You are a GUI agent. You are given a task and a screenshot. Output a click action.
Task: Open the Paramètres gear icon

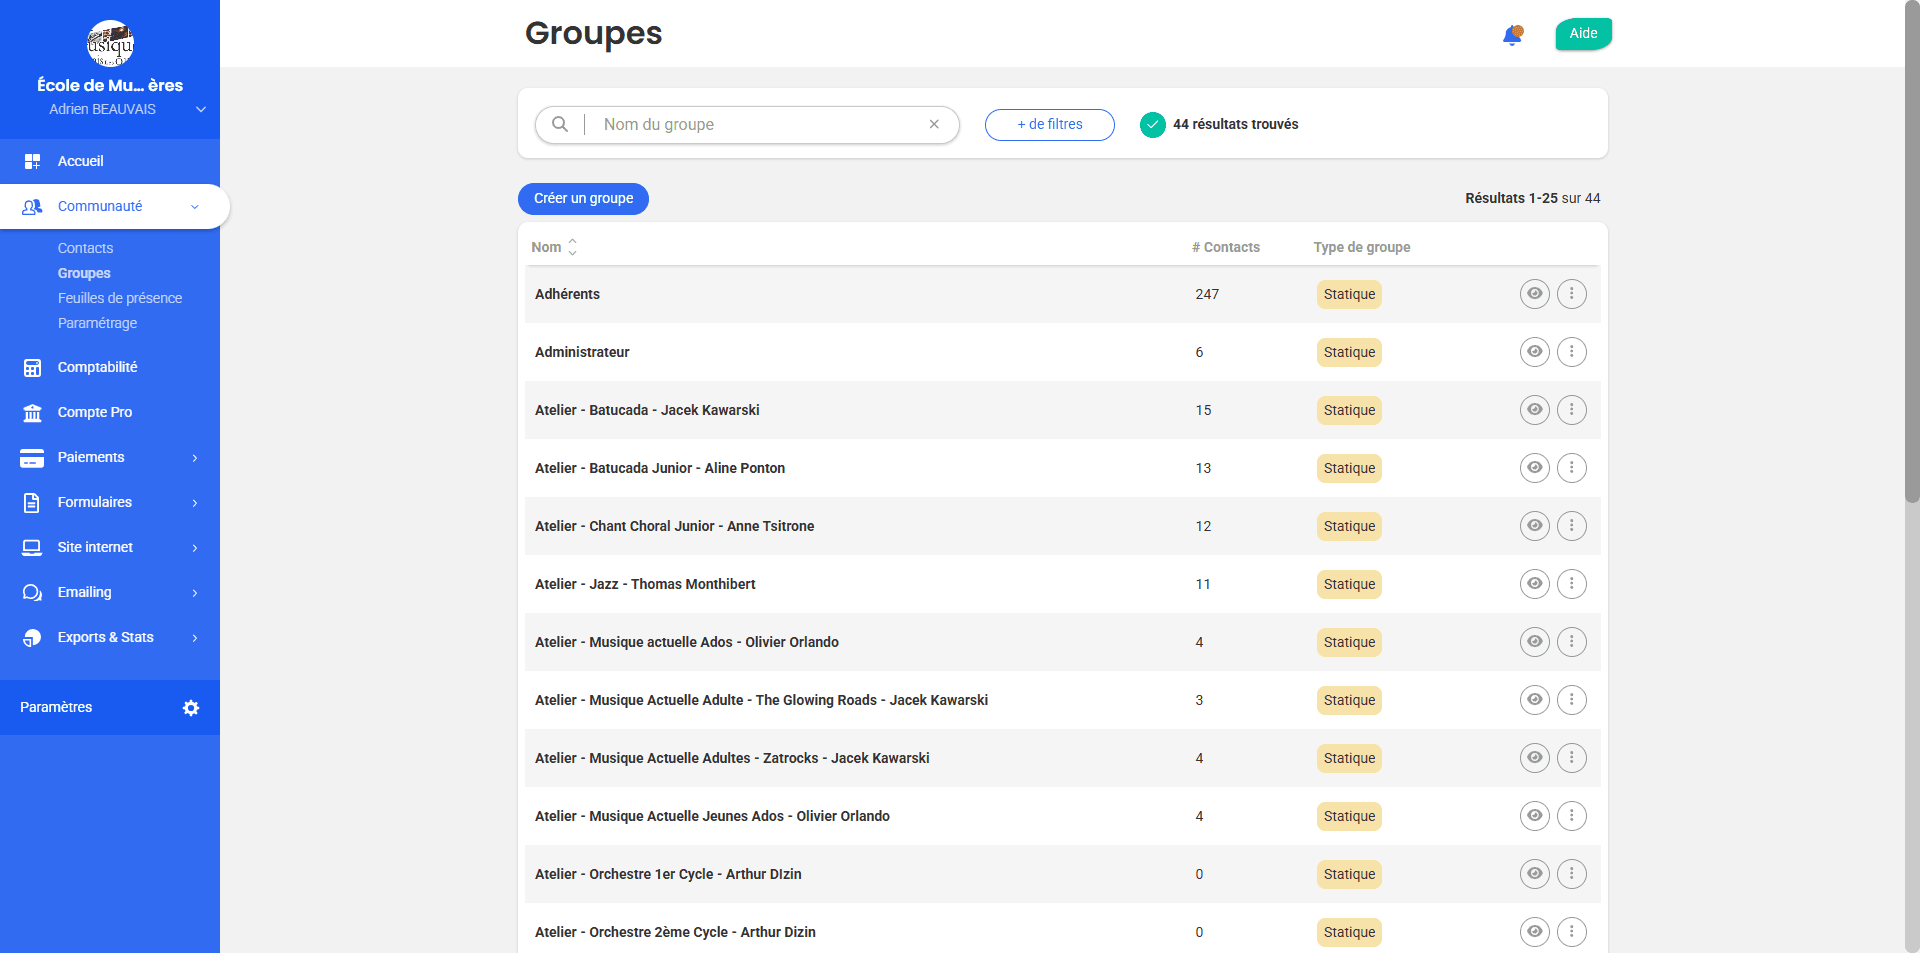click(x=191, y=708)
